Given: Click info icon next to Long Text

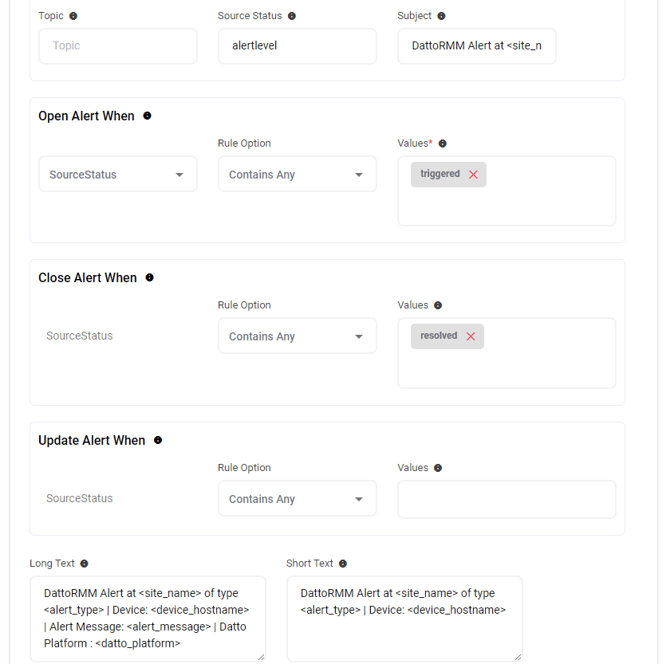Looking at the screenshot, I should 84,564.
